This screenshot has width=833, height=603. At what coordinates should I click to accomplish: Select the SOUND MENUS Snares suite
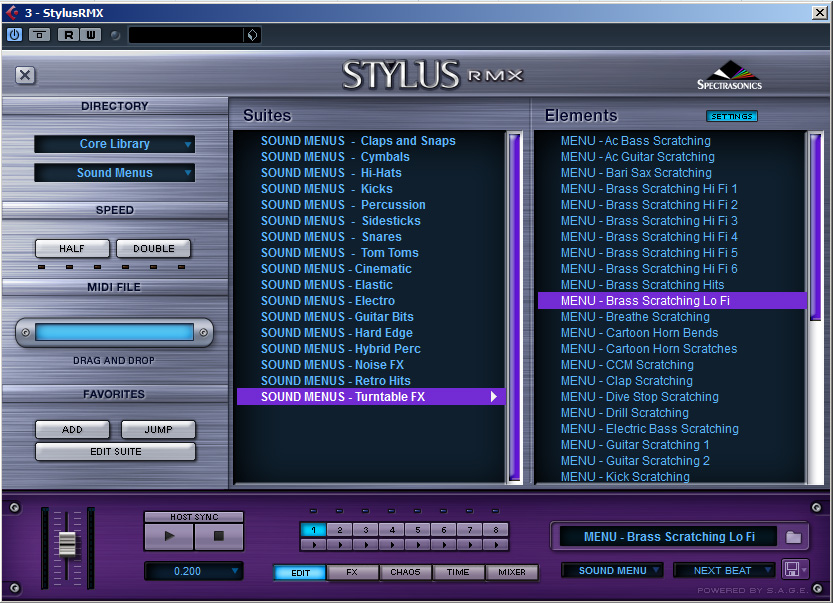[x=370, y=237]
